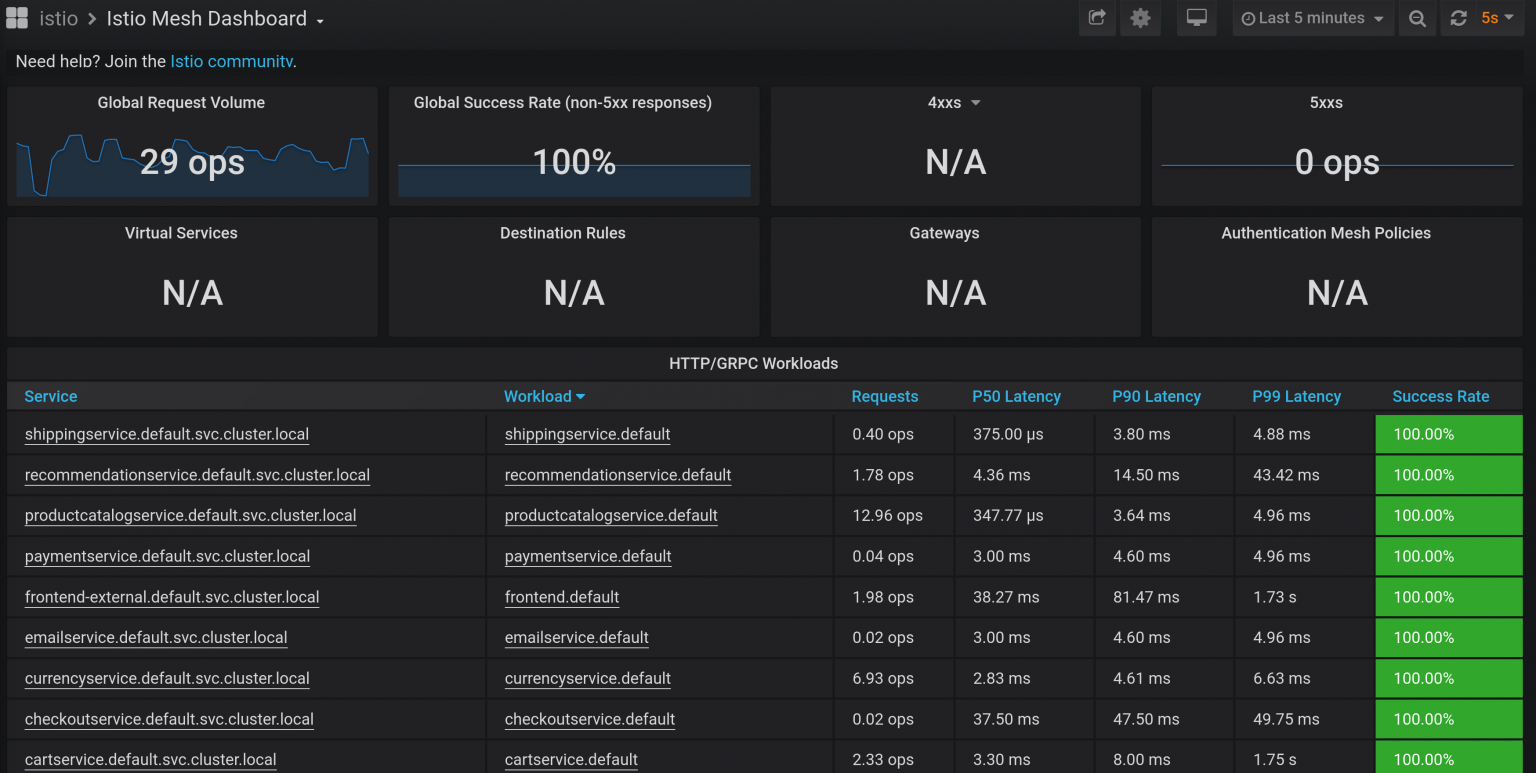Open the cartservice.default workload link
Screen dimensions: 1536x773
tap(571, 759)
